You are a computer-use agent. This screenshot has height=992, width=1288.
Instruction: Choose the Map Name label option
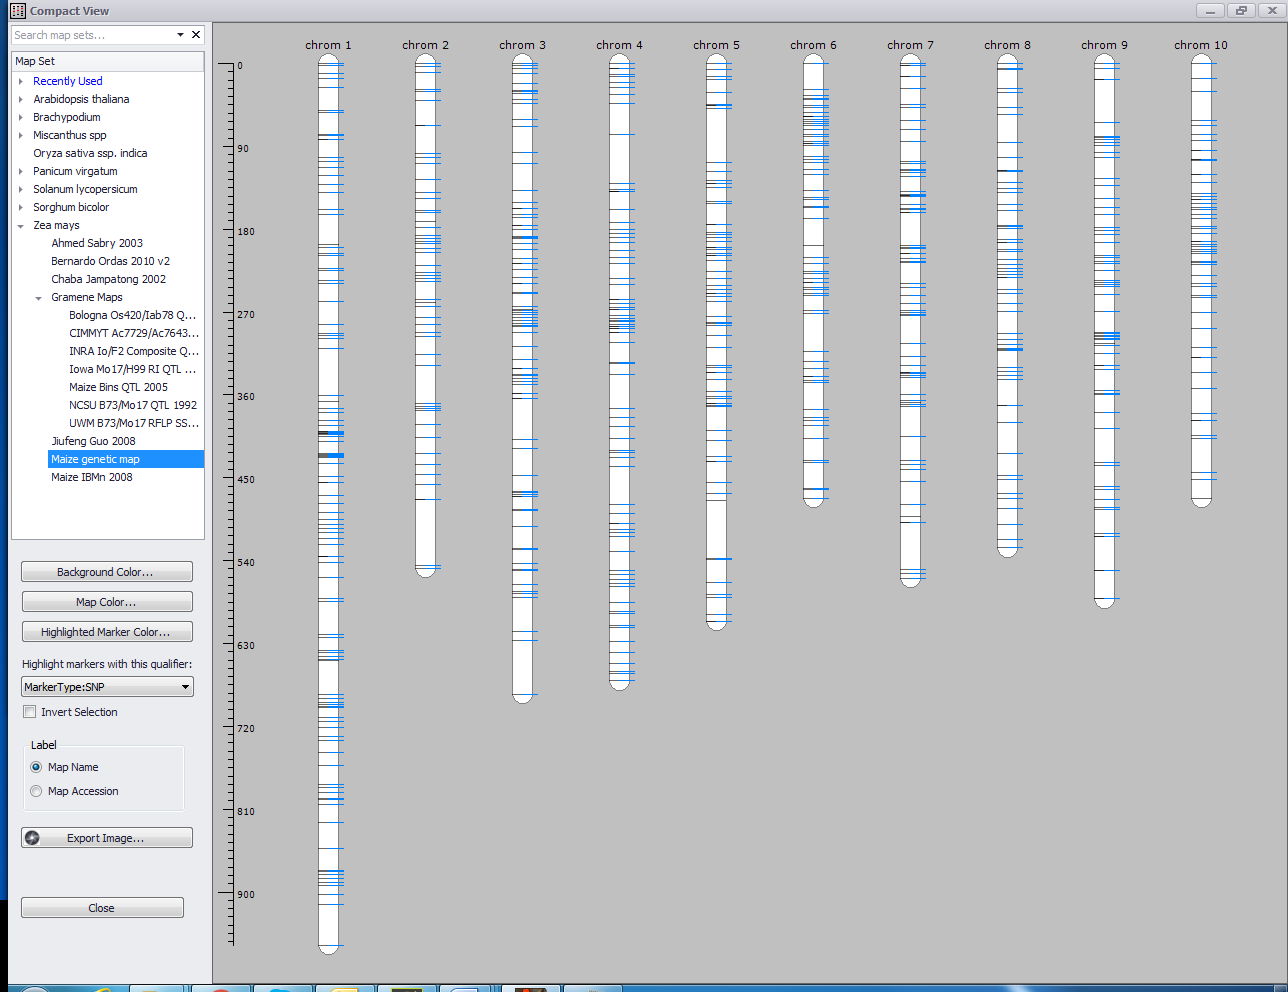point(36,767)
